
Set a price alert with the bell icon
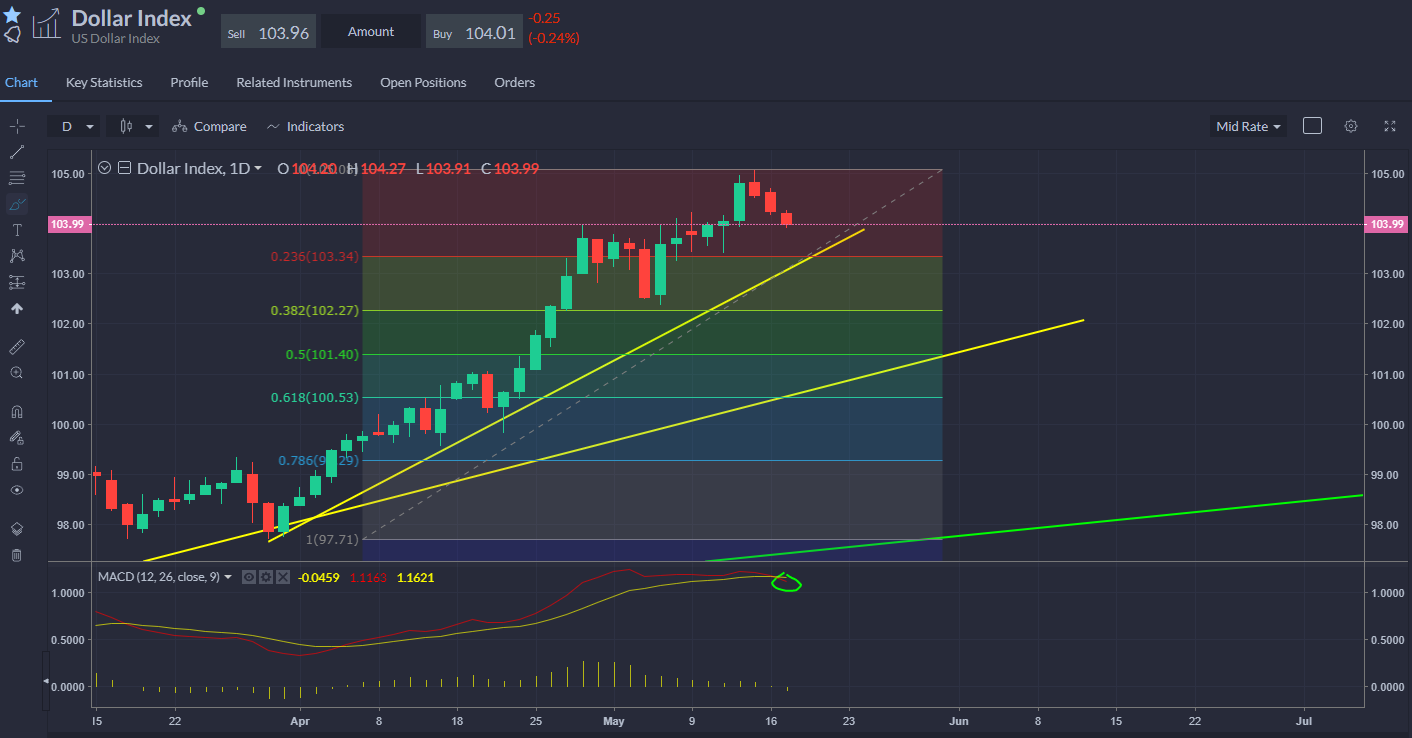click(x=12, y=35)
